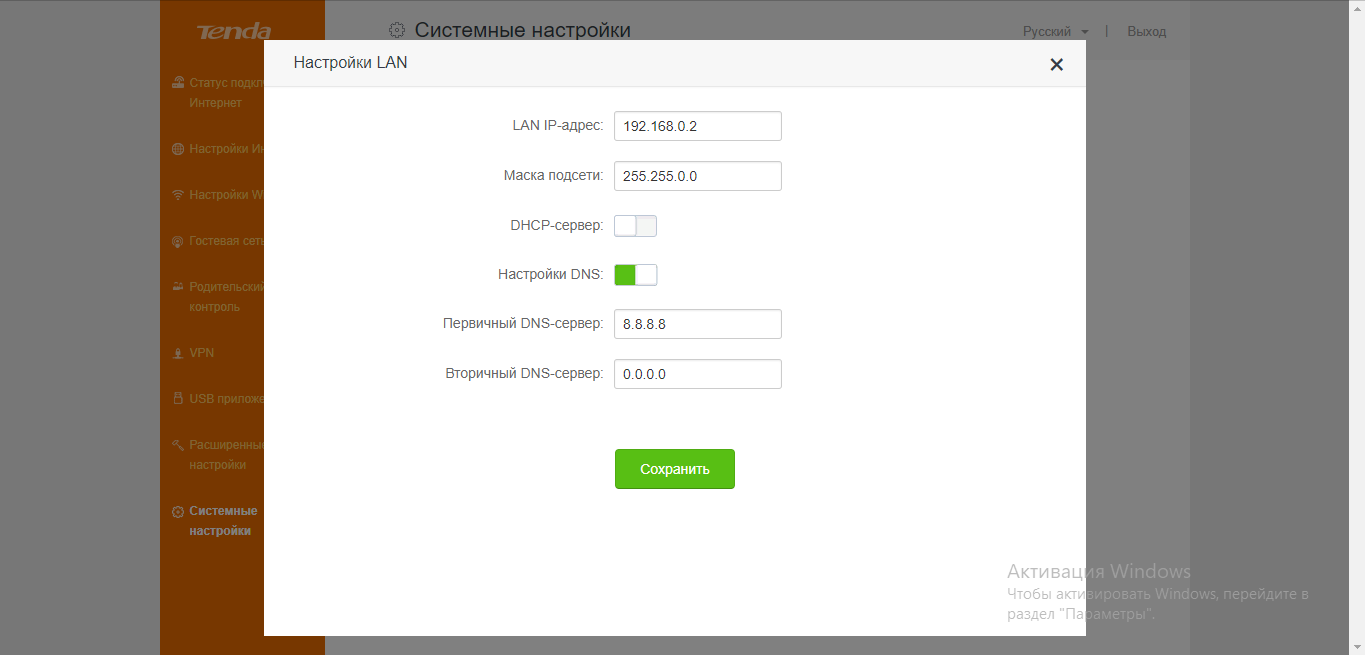Click the Настройки Интернет globe icon
The image size is (1365, 655).
(x=178, y=149)
